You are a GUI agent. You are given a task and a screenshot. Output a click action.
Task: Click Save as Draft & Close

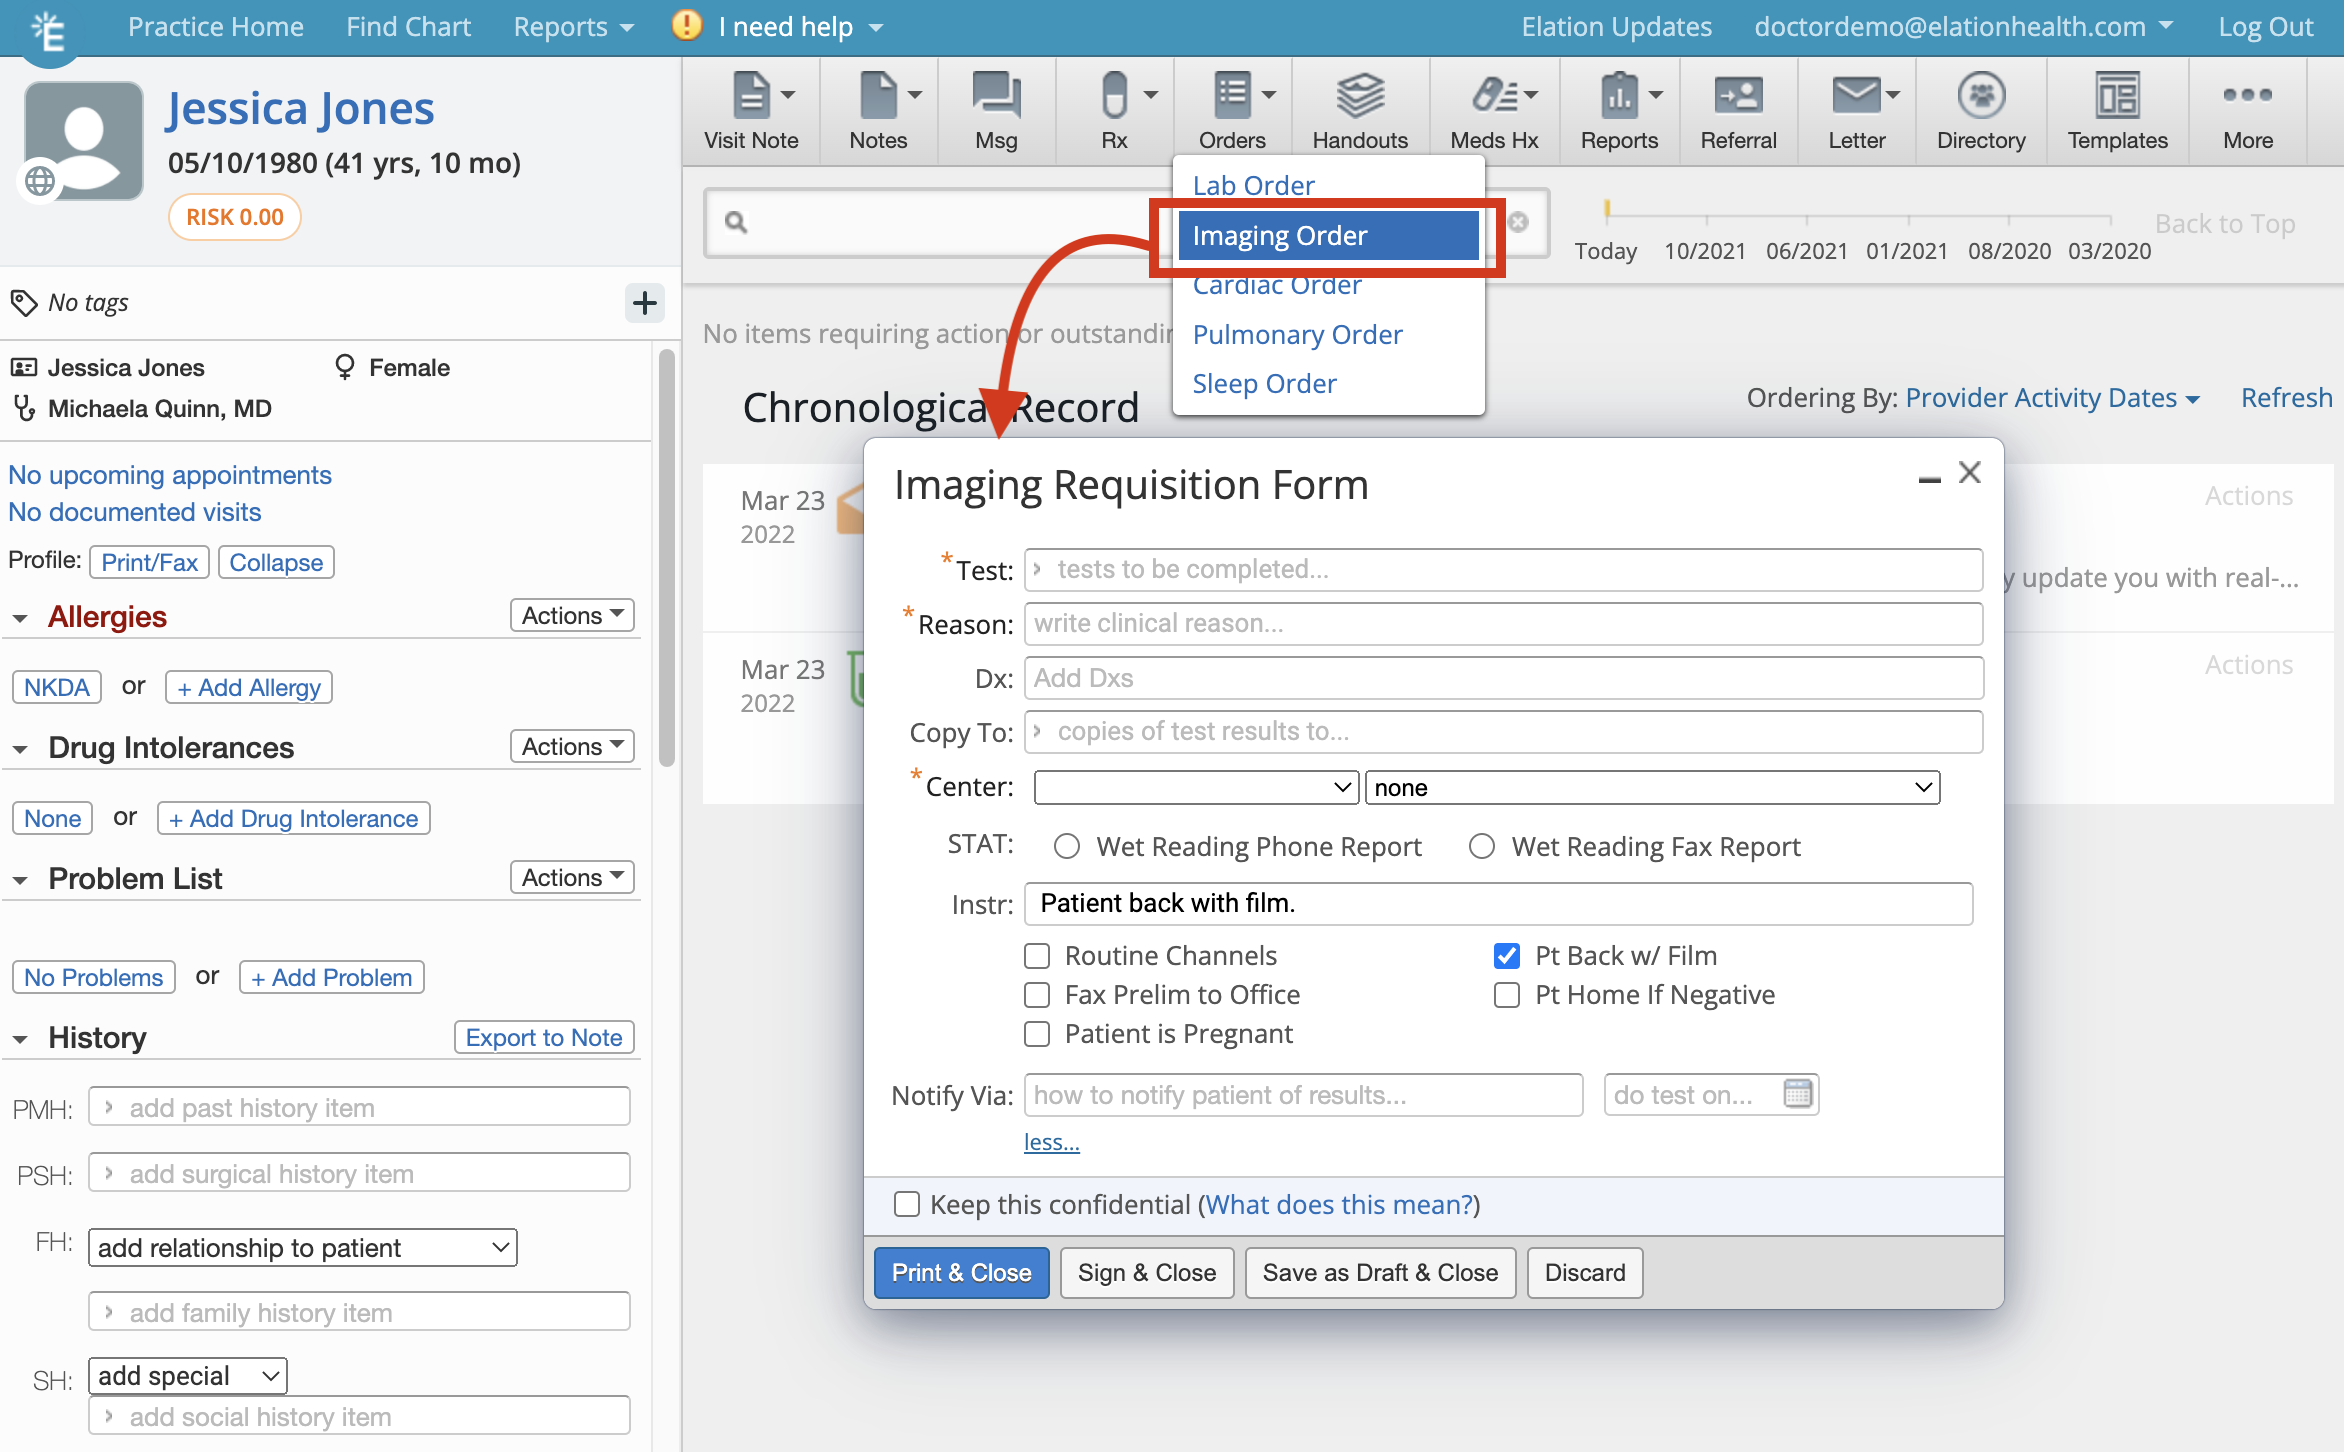(1380, 1271)
